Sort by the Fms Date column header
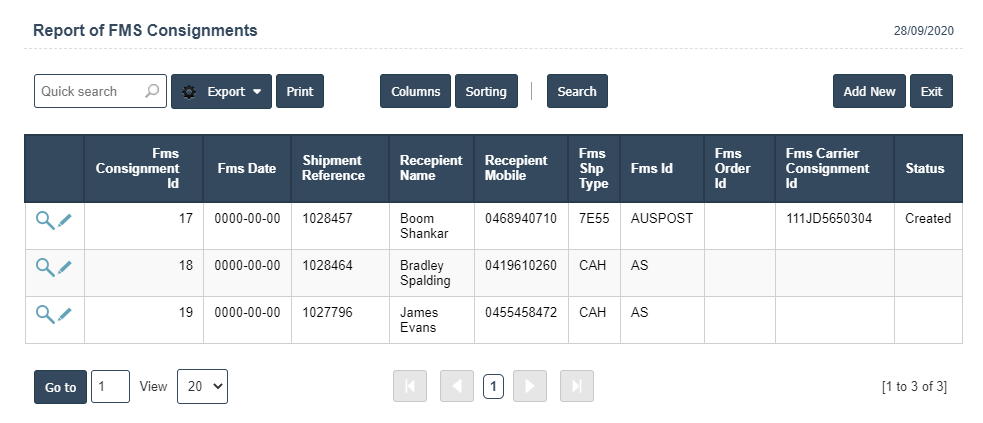This screenshot has width=983, height=423. pos(246,169)
